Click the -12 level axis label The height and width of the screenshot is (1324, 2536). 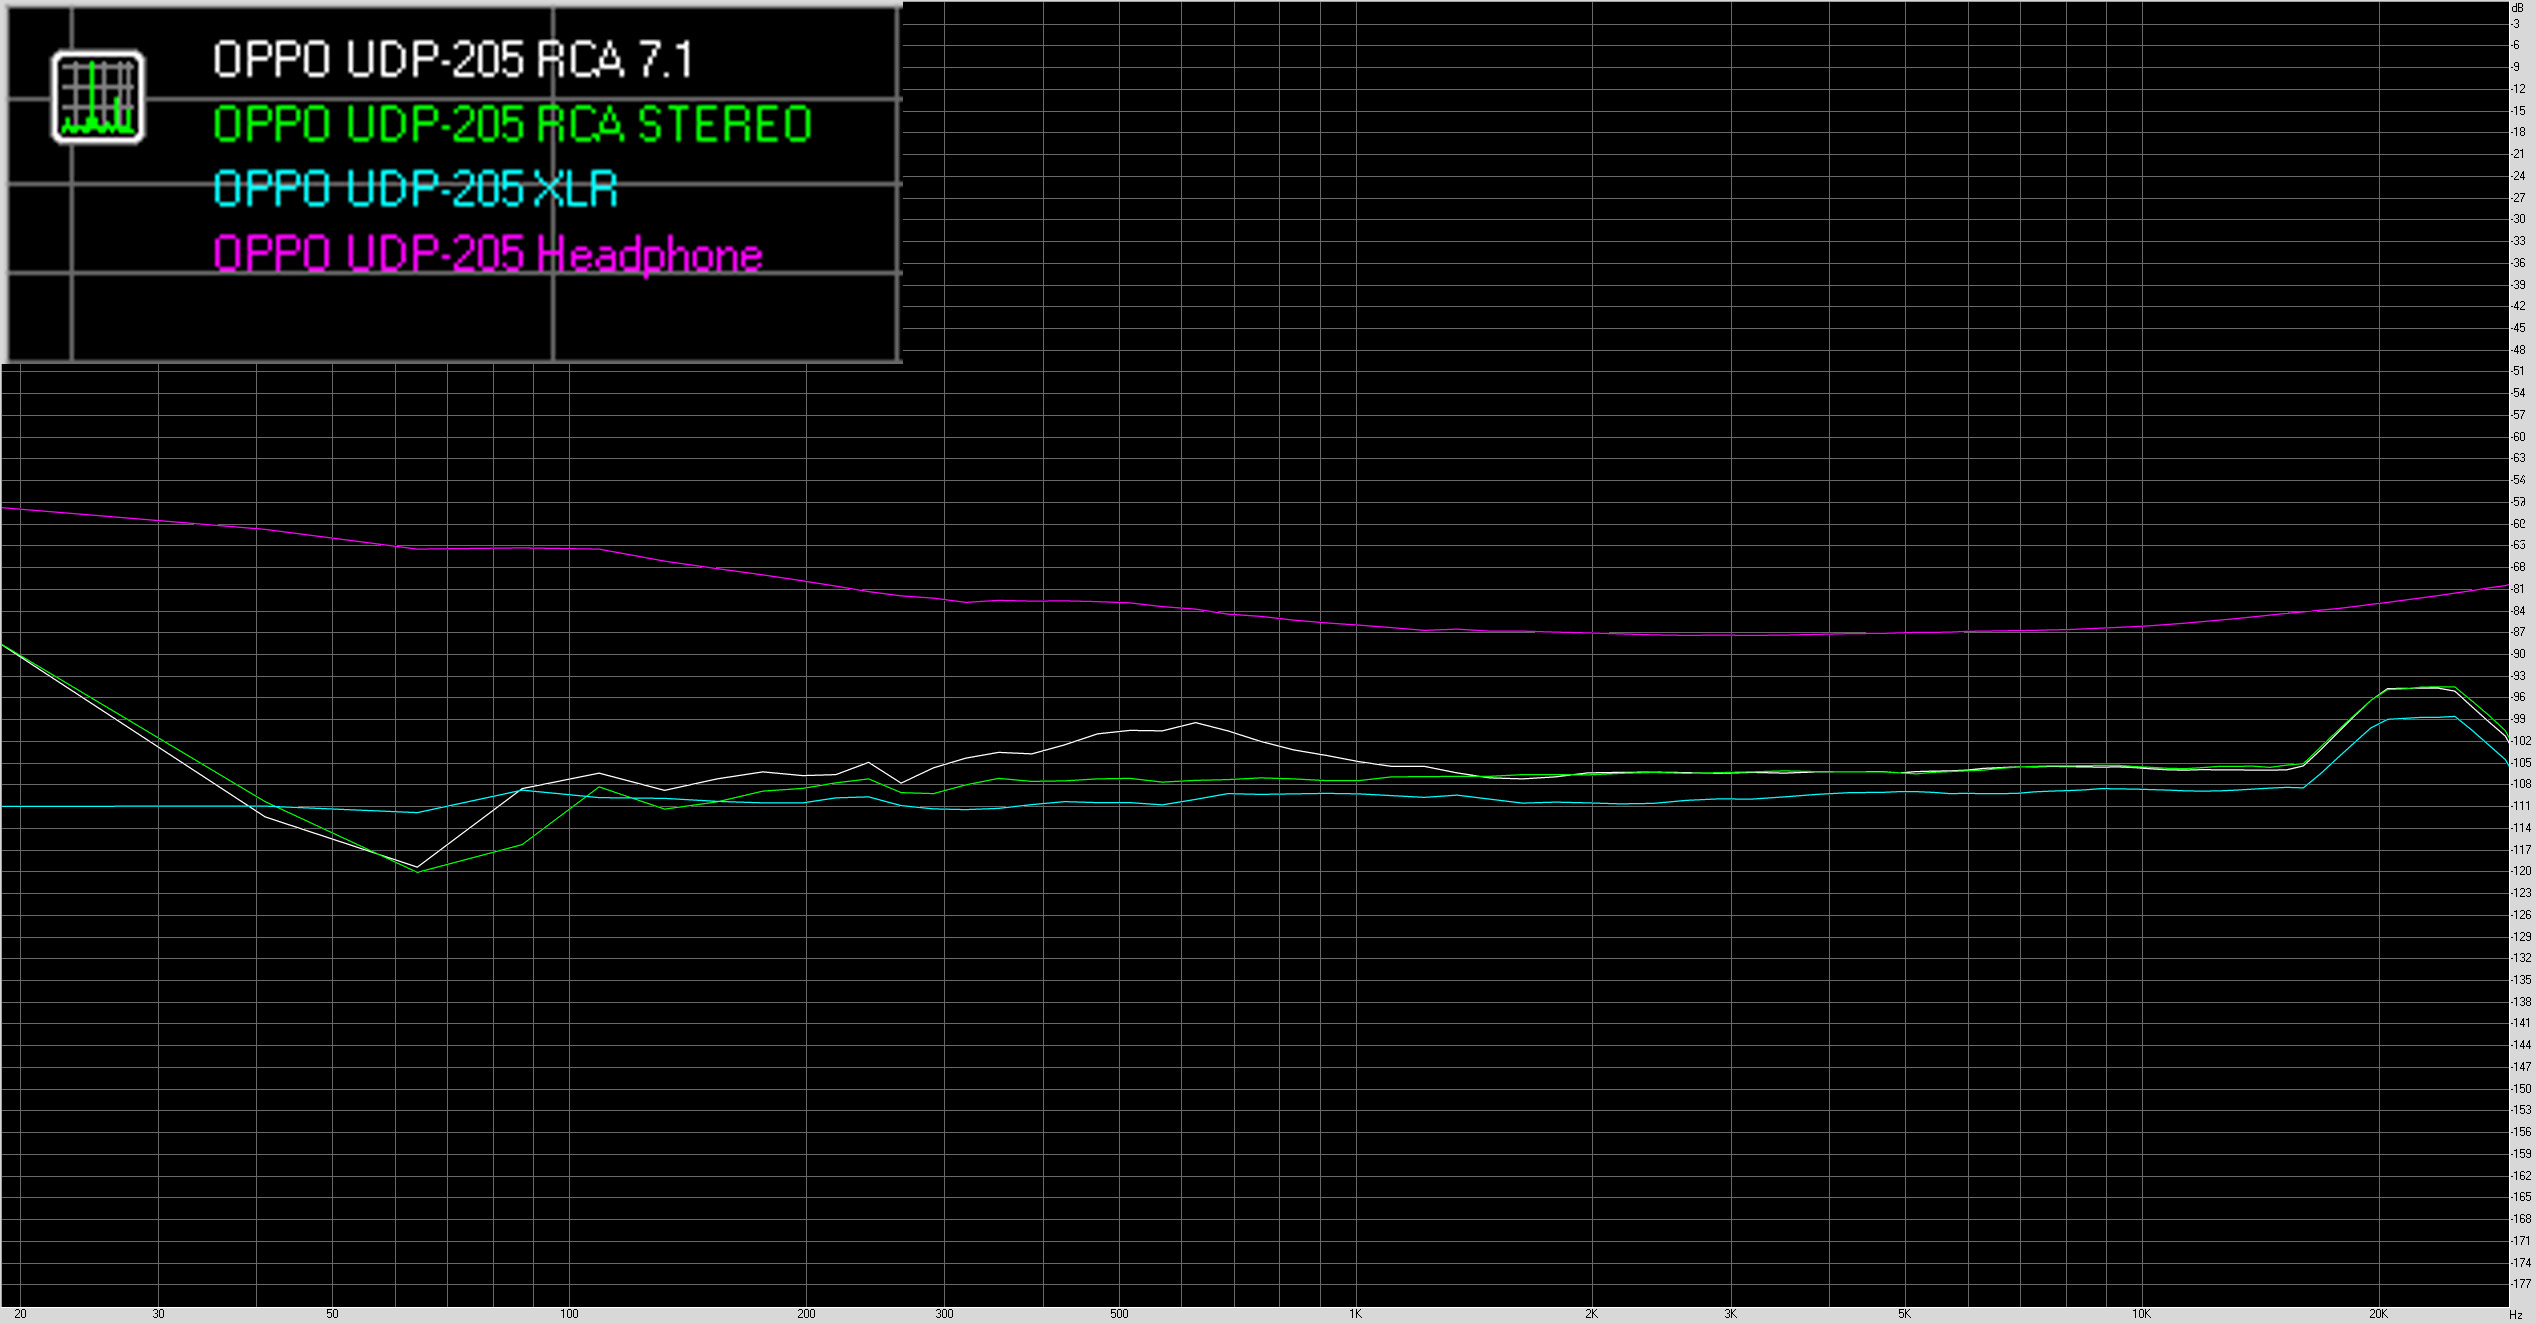point(2519,89)
